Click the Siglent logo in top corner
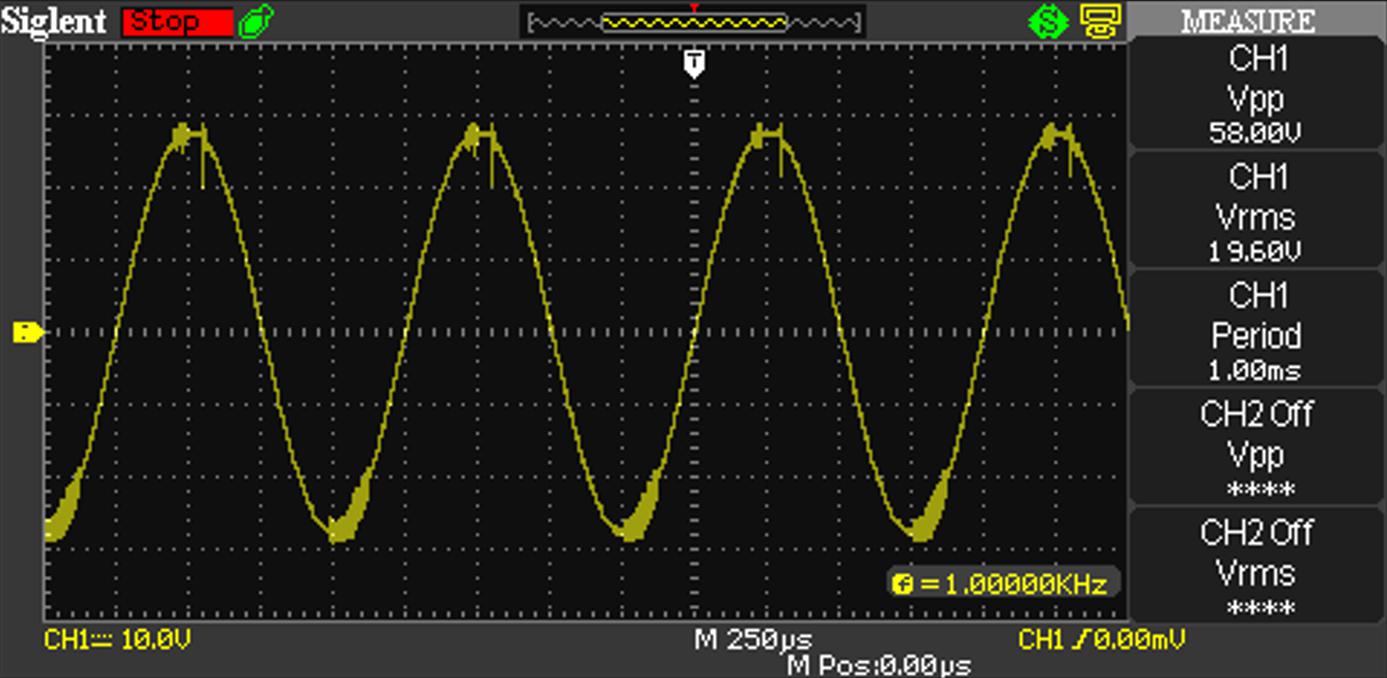The height and width of the screenshot is (678, 1387). (56, 21)
